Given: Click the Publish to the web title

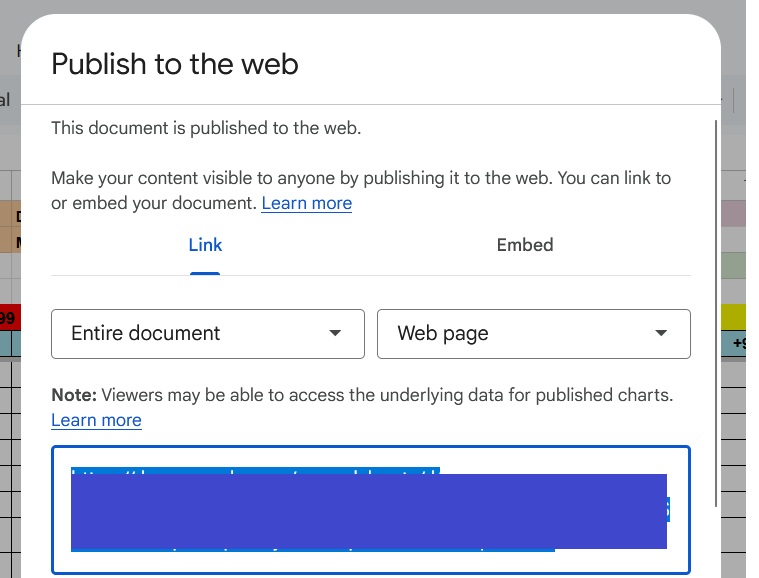Looking at the screenshot, I should (x=175, y=64).
